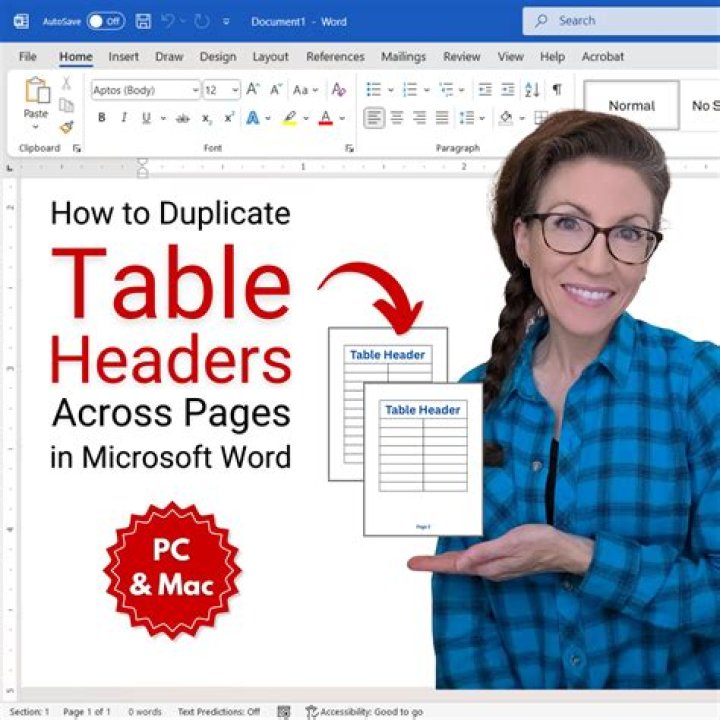Select Align Left

tap(374, 118)
